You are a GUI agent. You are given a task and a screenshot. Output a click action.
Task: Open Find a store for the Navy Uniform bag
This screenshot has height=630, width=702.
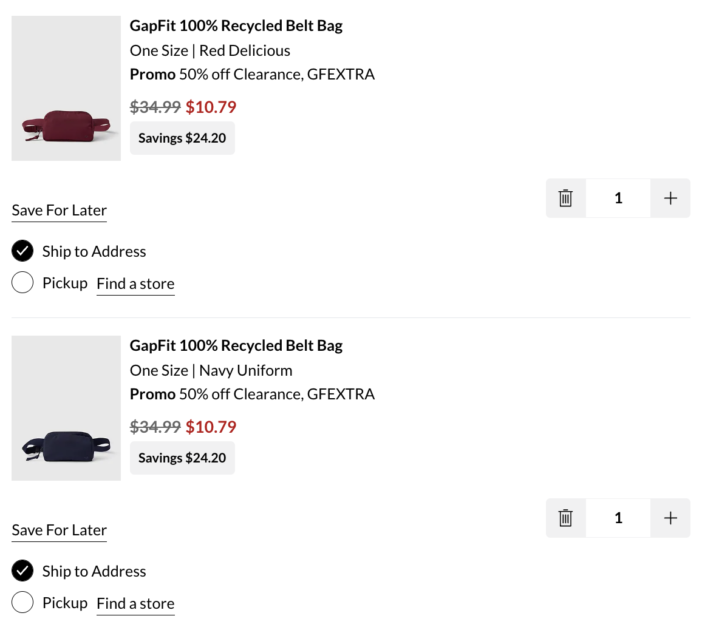pos(135,604)
